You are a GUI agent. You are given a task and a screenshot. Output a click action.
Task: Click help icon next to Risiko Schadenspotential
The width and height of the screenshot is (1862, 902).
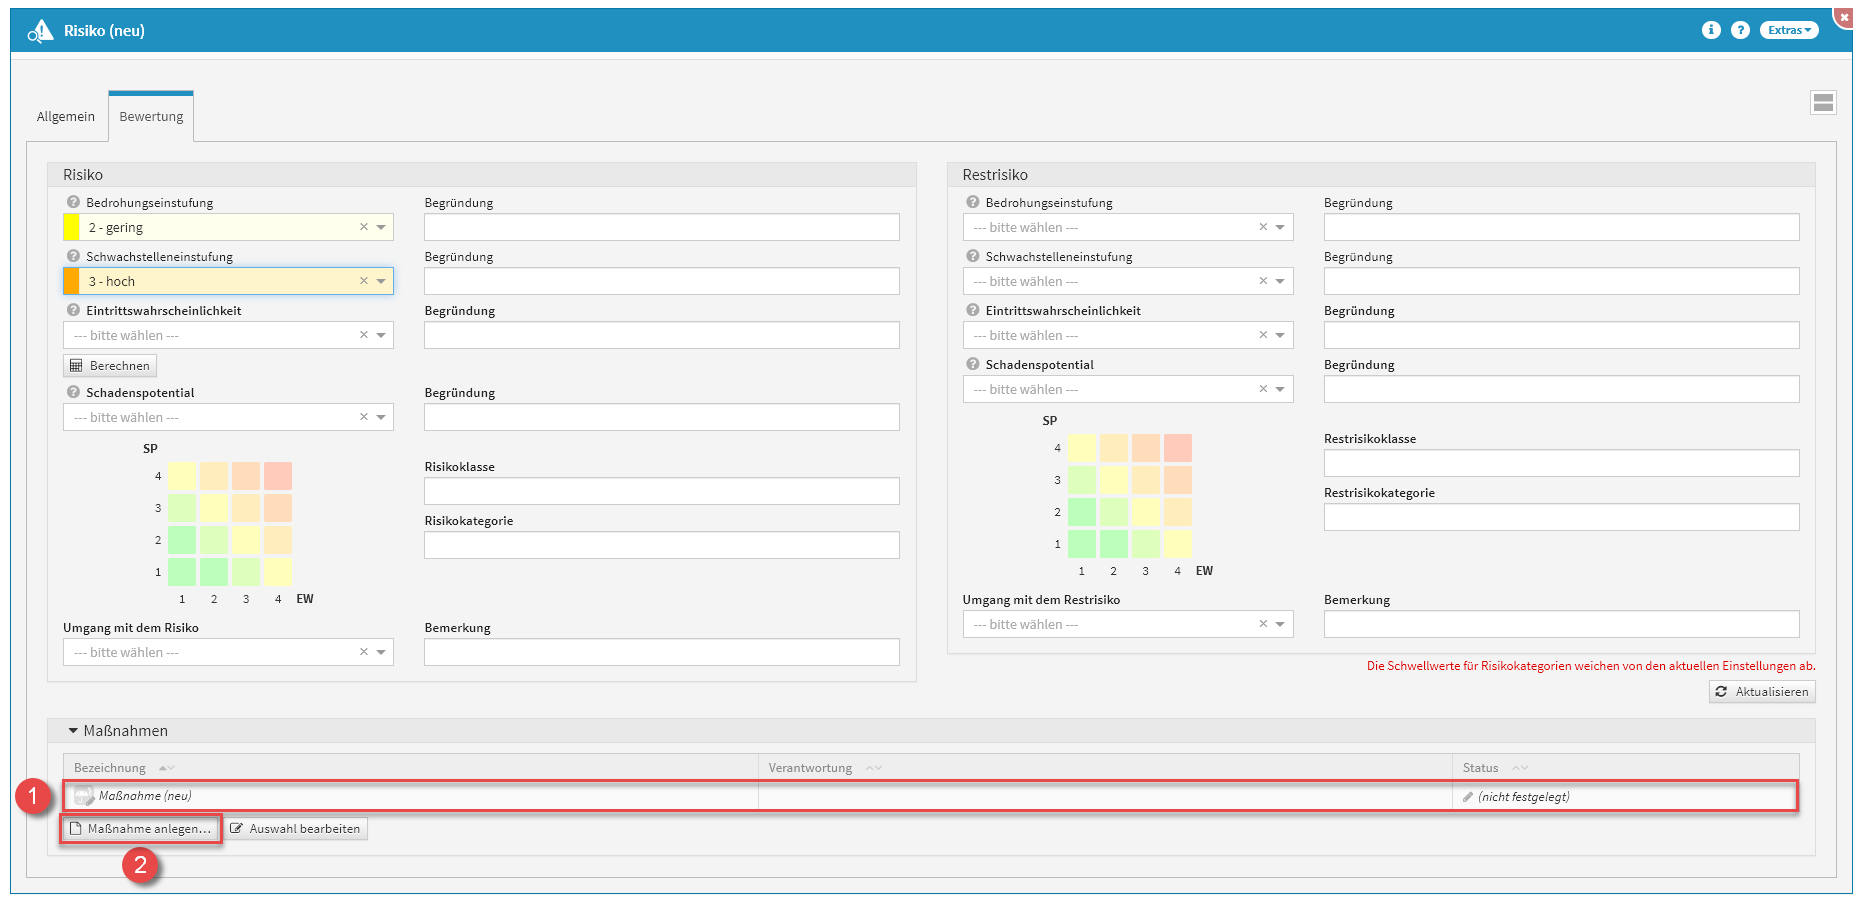point(73,392)
